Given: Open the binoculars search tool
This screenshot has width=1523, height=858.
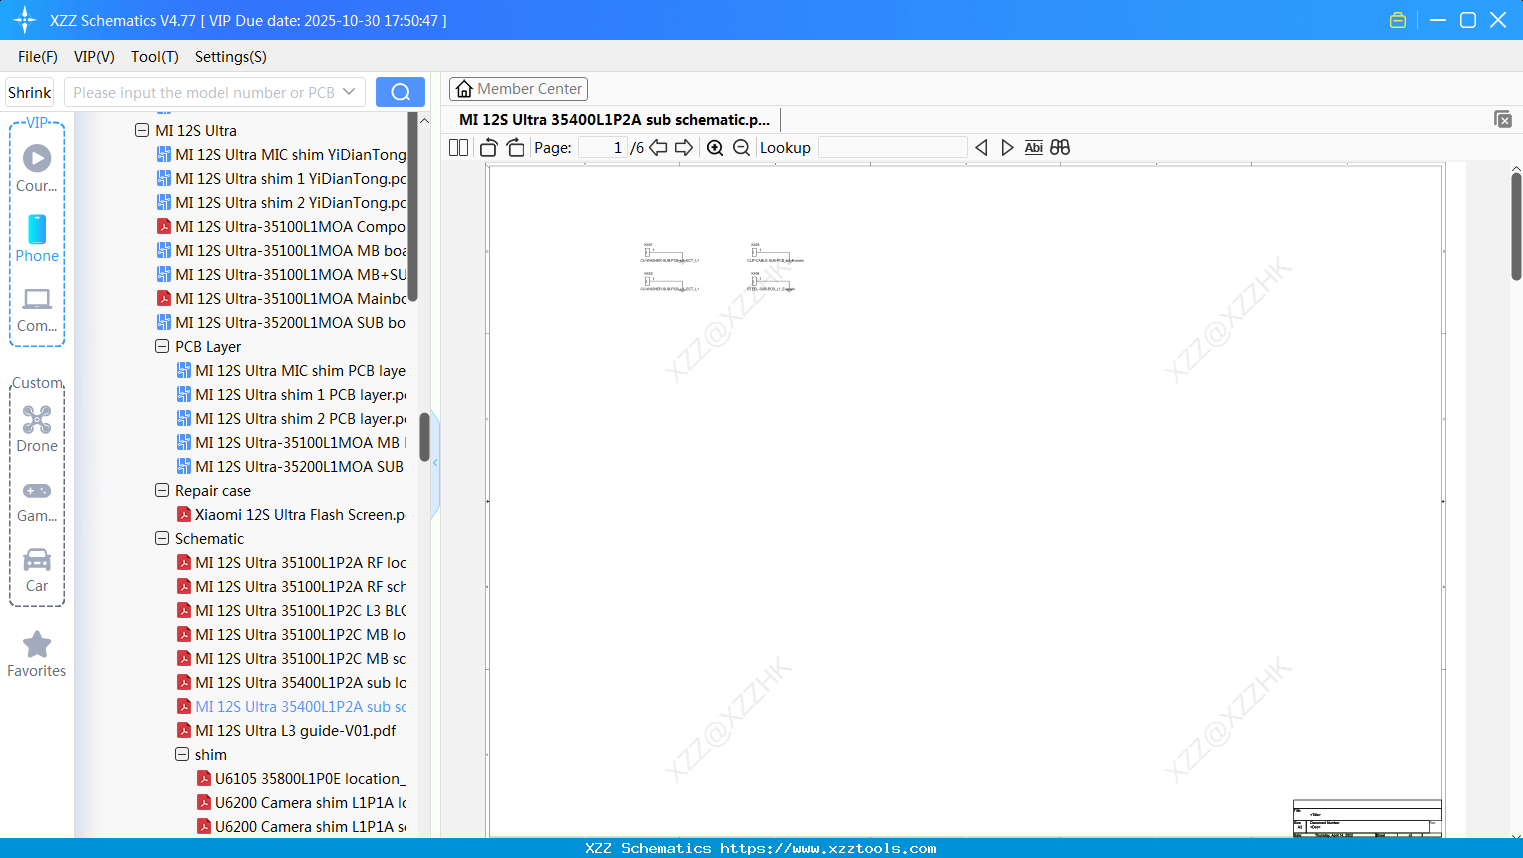Looking at the screenshot, I should click(1060, 147).
